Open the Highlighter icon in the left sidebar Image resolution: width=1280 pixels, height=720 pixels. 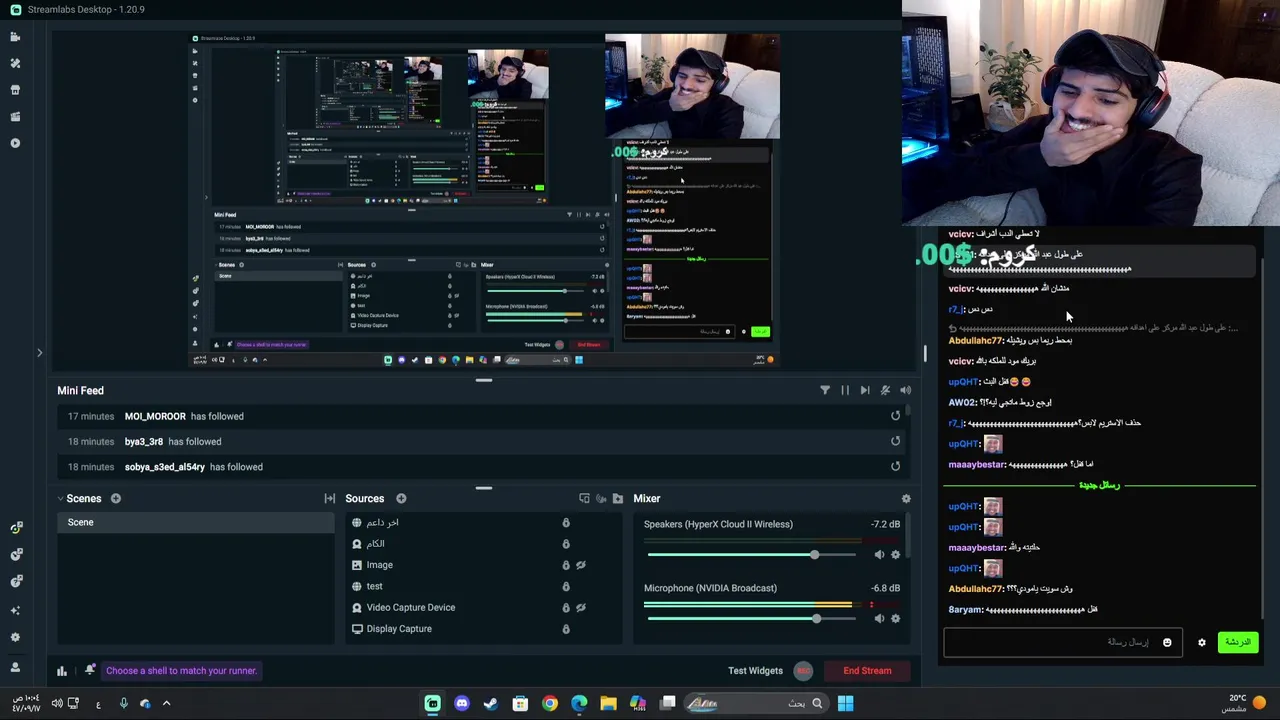pos(15,116)
